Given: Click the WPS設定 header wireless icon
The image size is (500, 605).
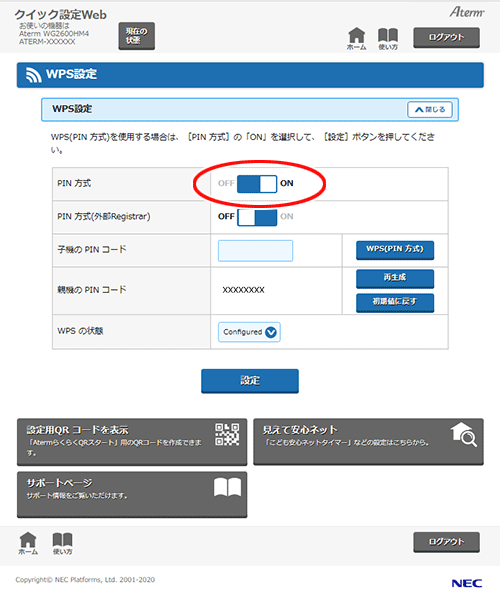Looking at the screenshot, I should click(34, 74).
